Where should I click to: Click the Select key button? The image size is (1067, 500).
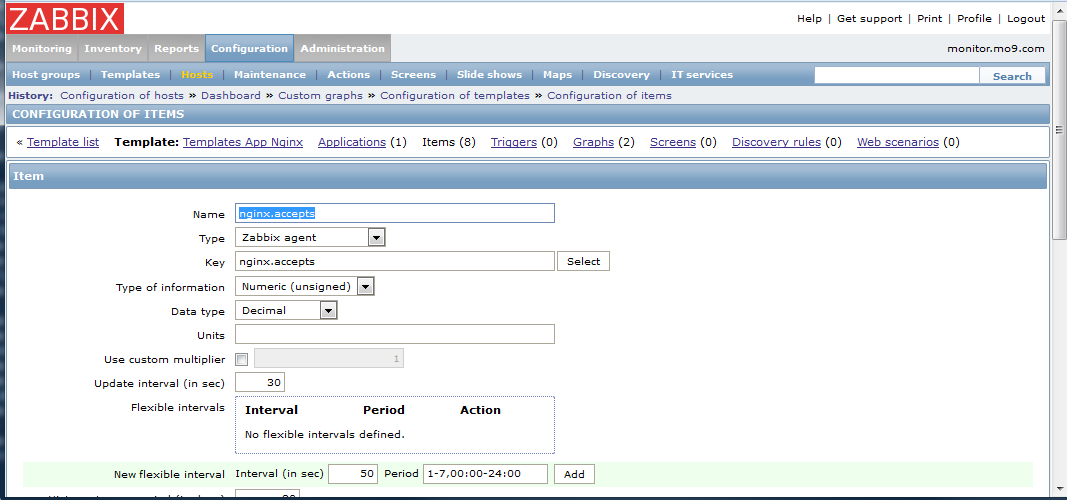coord(583,261)
